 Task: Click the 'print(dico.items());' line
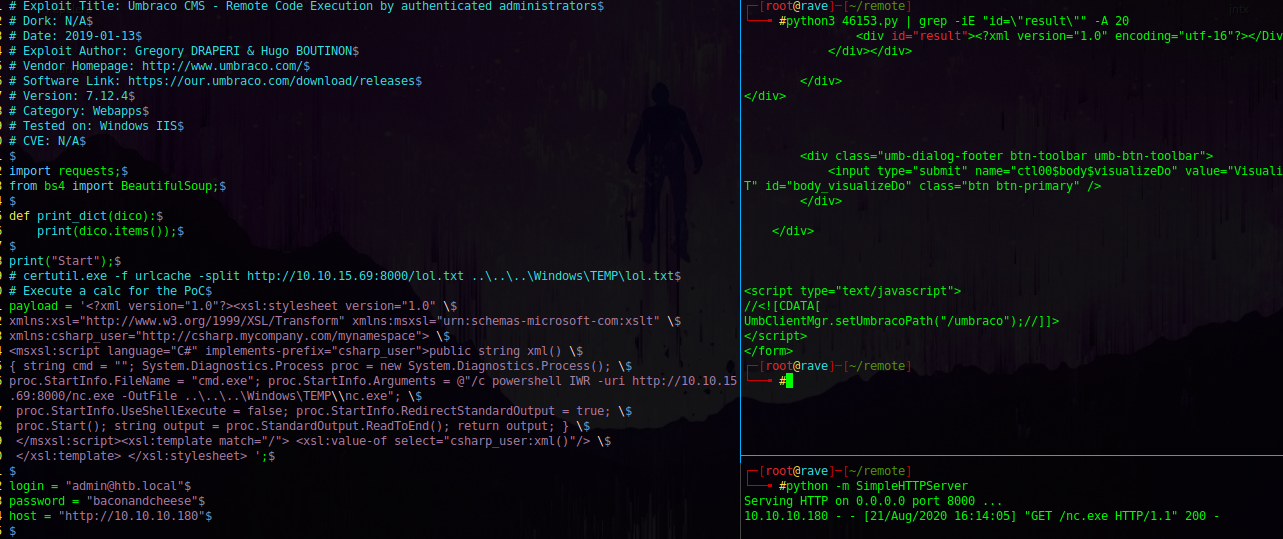click(x=110, y=231)
